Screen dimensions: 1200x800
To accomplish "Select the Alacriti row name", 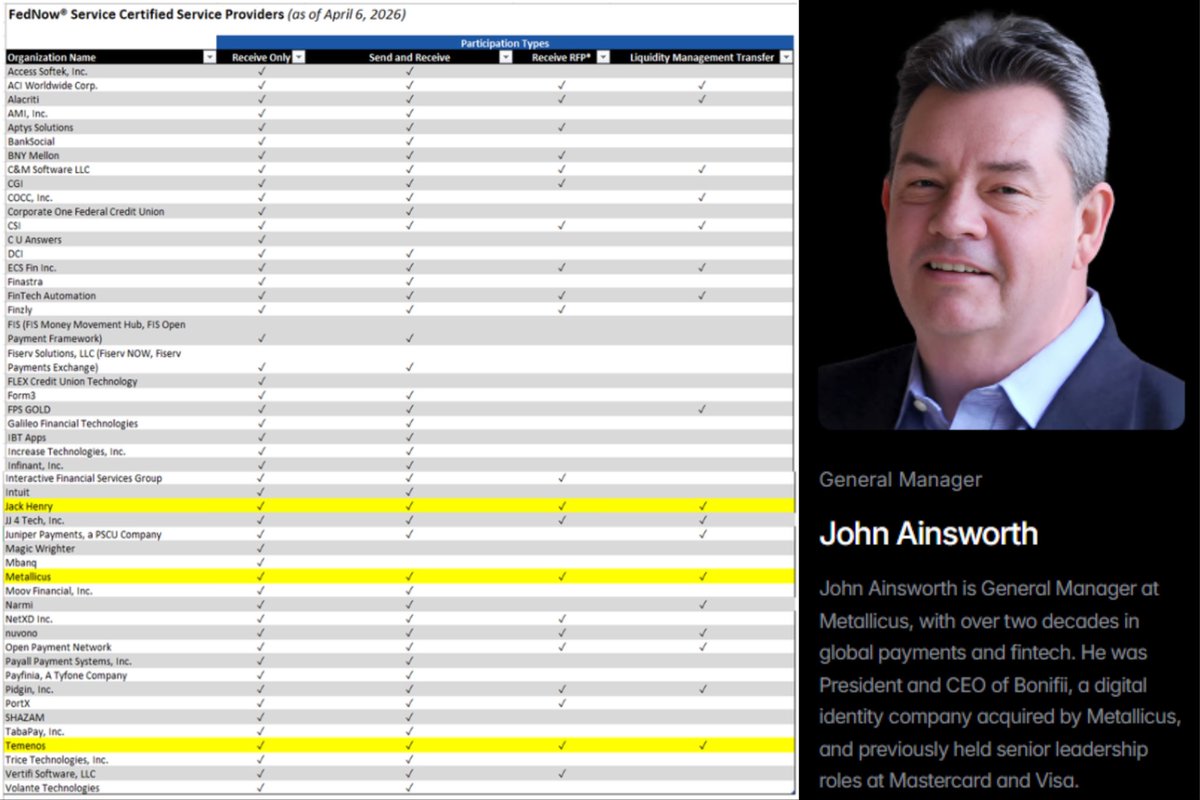I will [x=111, y=99].
